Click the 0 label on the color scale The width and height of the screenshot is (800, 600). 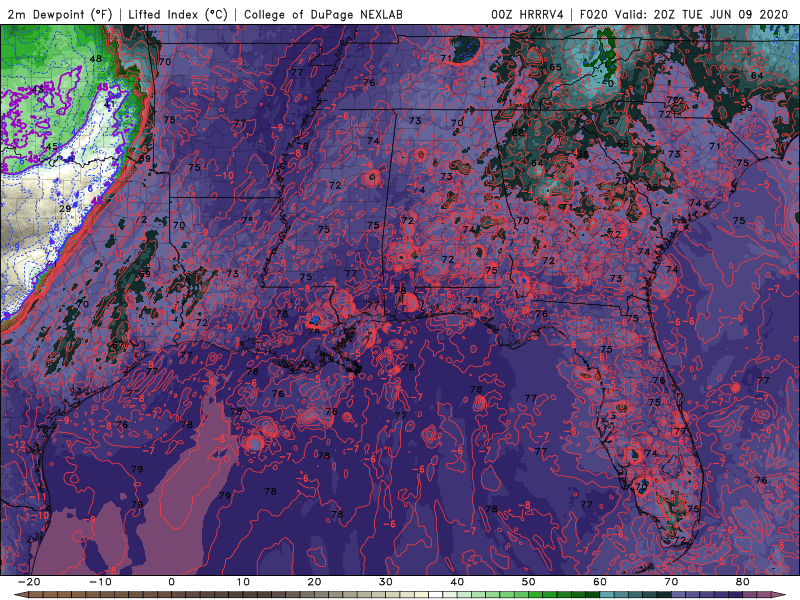point(171,582)
